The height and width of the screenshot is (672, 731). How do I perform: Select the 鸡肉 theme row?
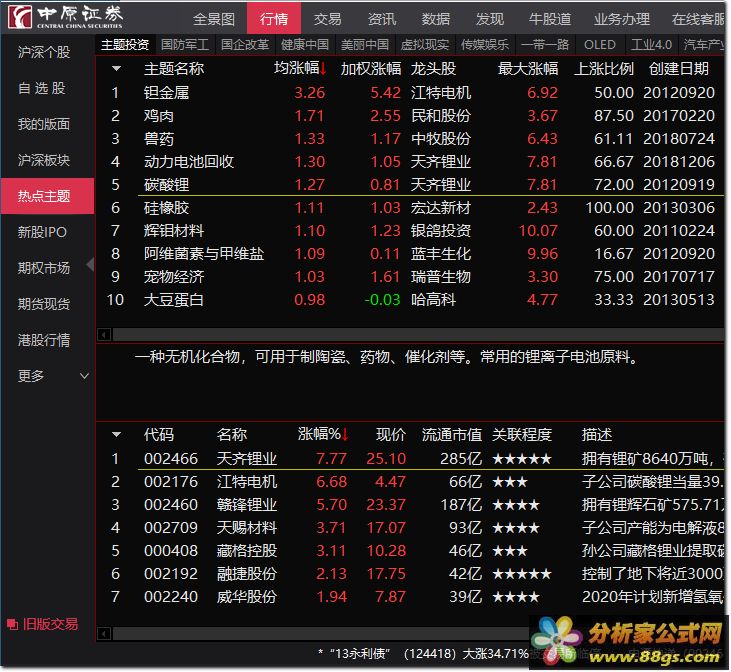tap(410, 116)
